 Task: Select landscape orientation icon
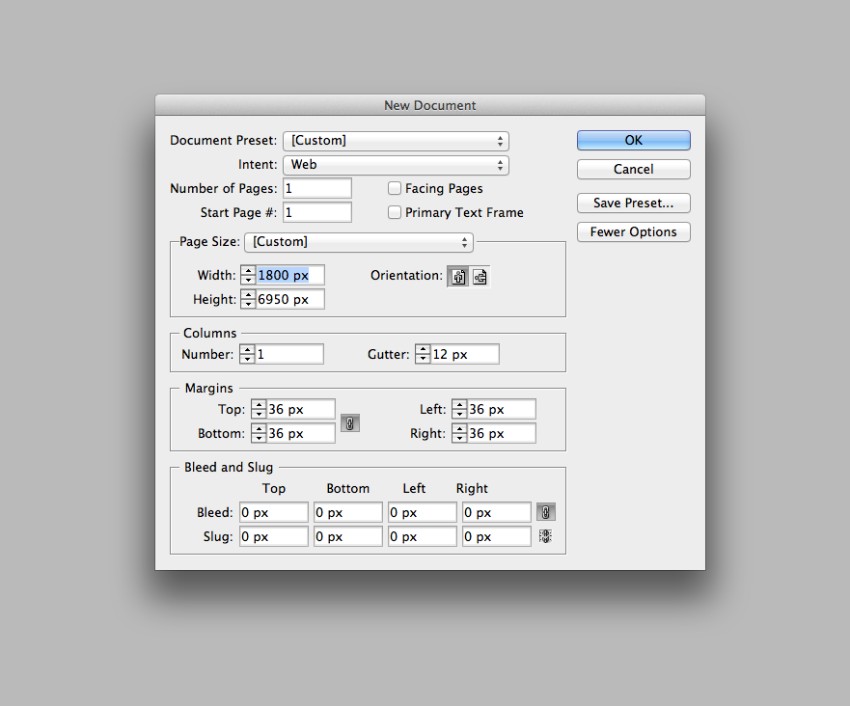pos(480,277)
